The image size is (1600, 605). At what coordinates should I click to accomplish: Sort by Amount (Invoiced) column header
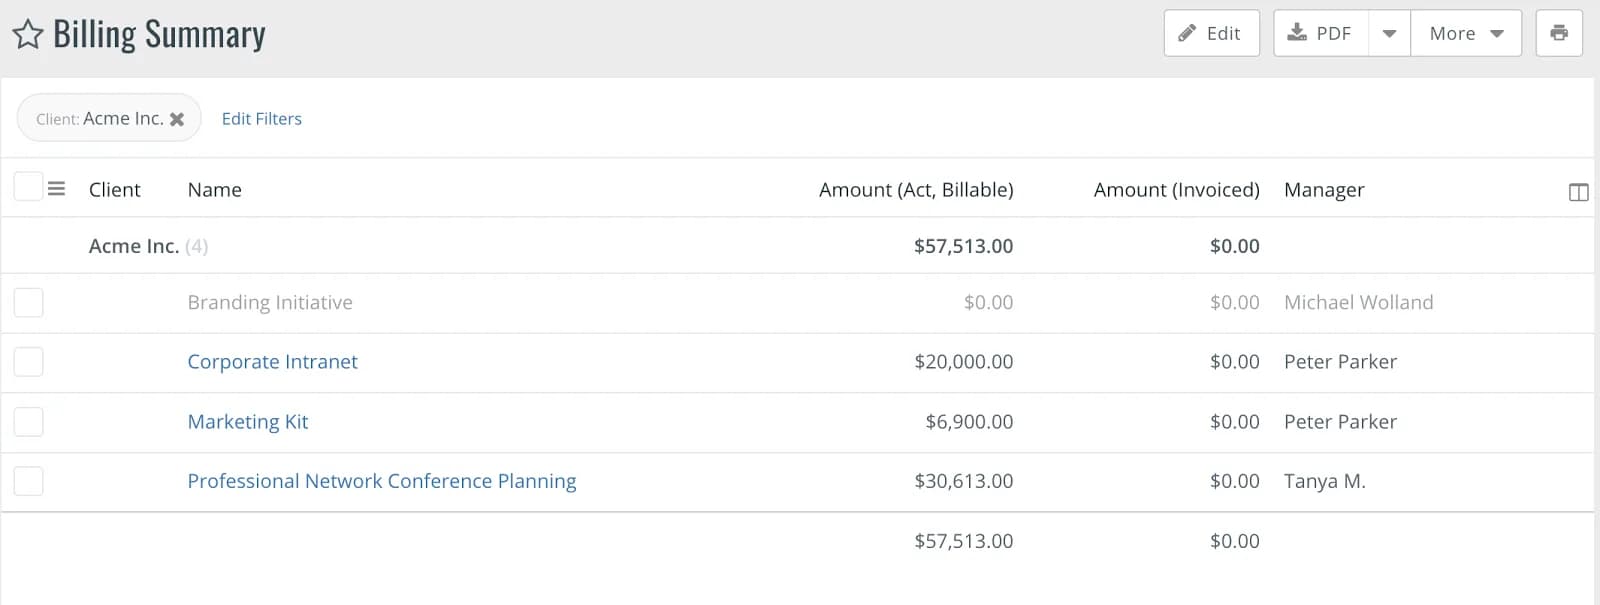click(1176, 190)
